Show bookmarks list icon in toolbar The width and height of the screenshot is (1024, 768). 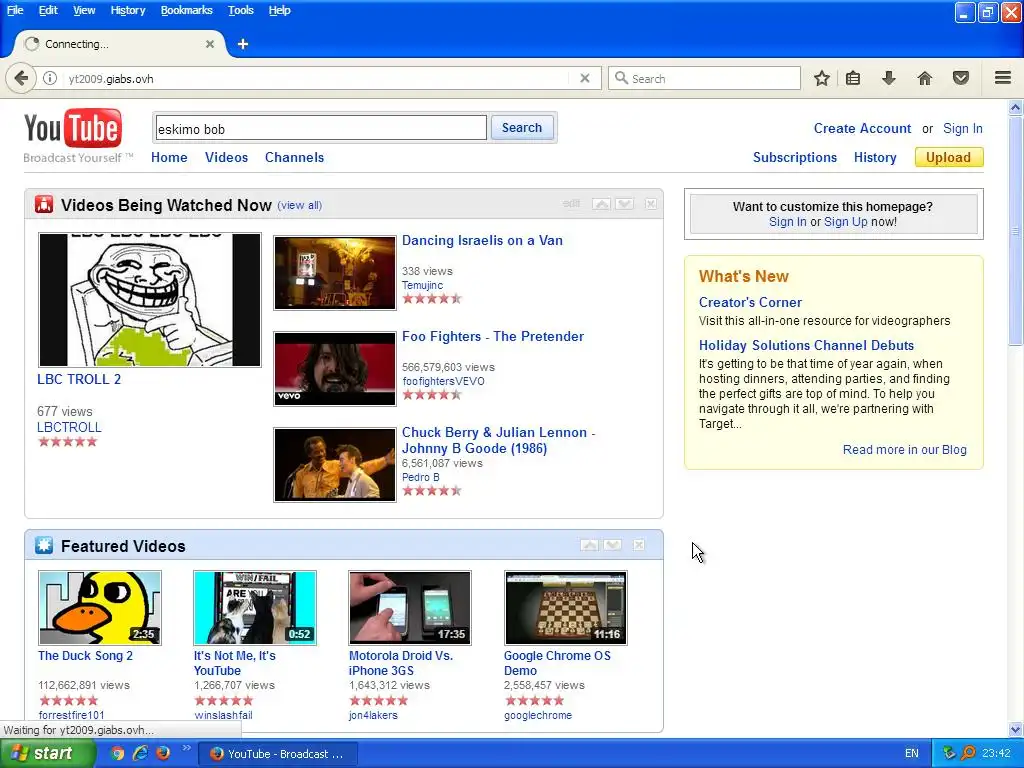[853, 78]
